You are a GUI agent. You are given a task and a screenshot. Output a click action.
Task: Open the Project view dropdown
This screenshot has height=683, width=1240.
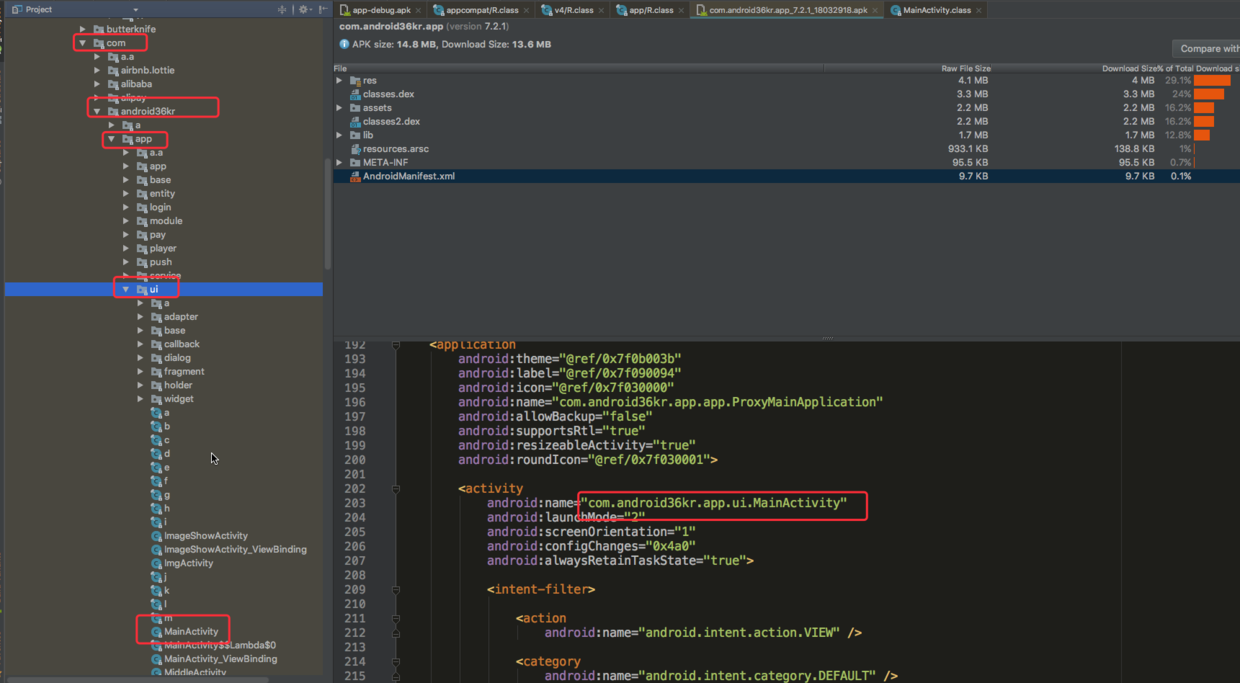tap(135, 10)
